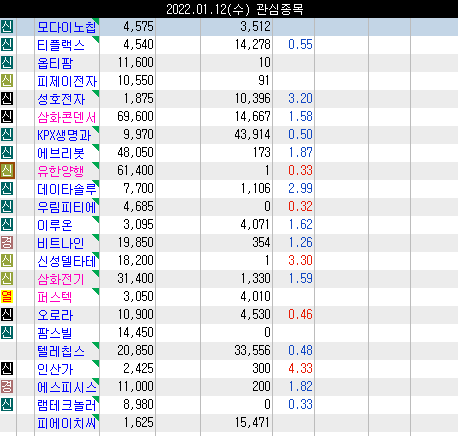Click the 신 badge beside 에브리봇
Screen dimensions: 458x436
point(7,153)
